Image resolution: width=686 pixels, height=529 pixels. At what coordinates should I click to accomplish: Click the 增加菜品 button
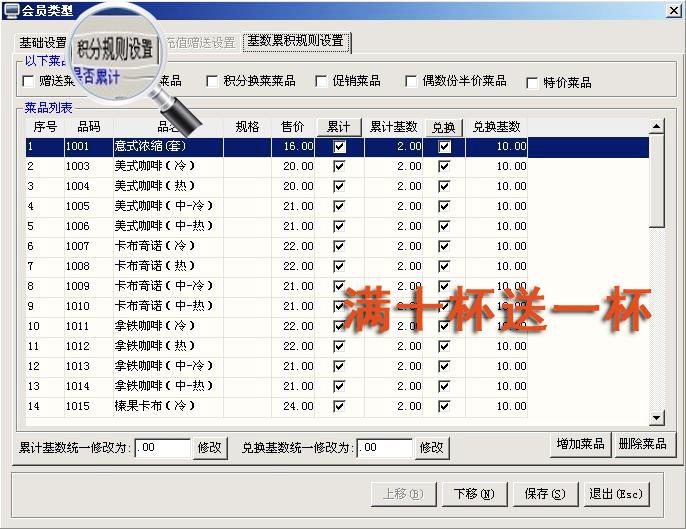point(581,444)
